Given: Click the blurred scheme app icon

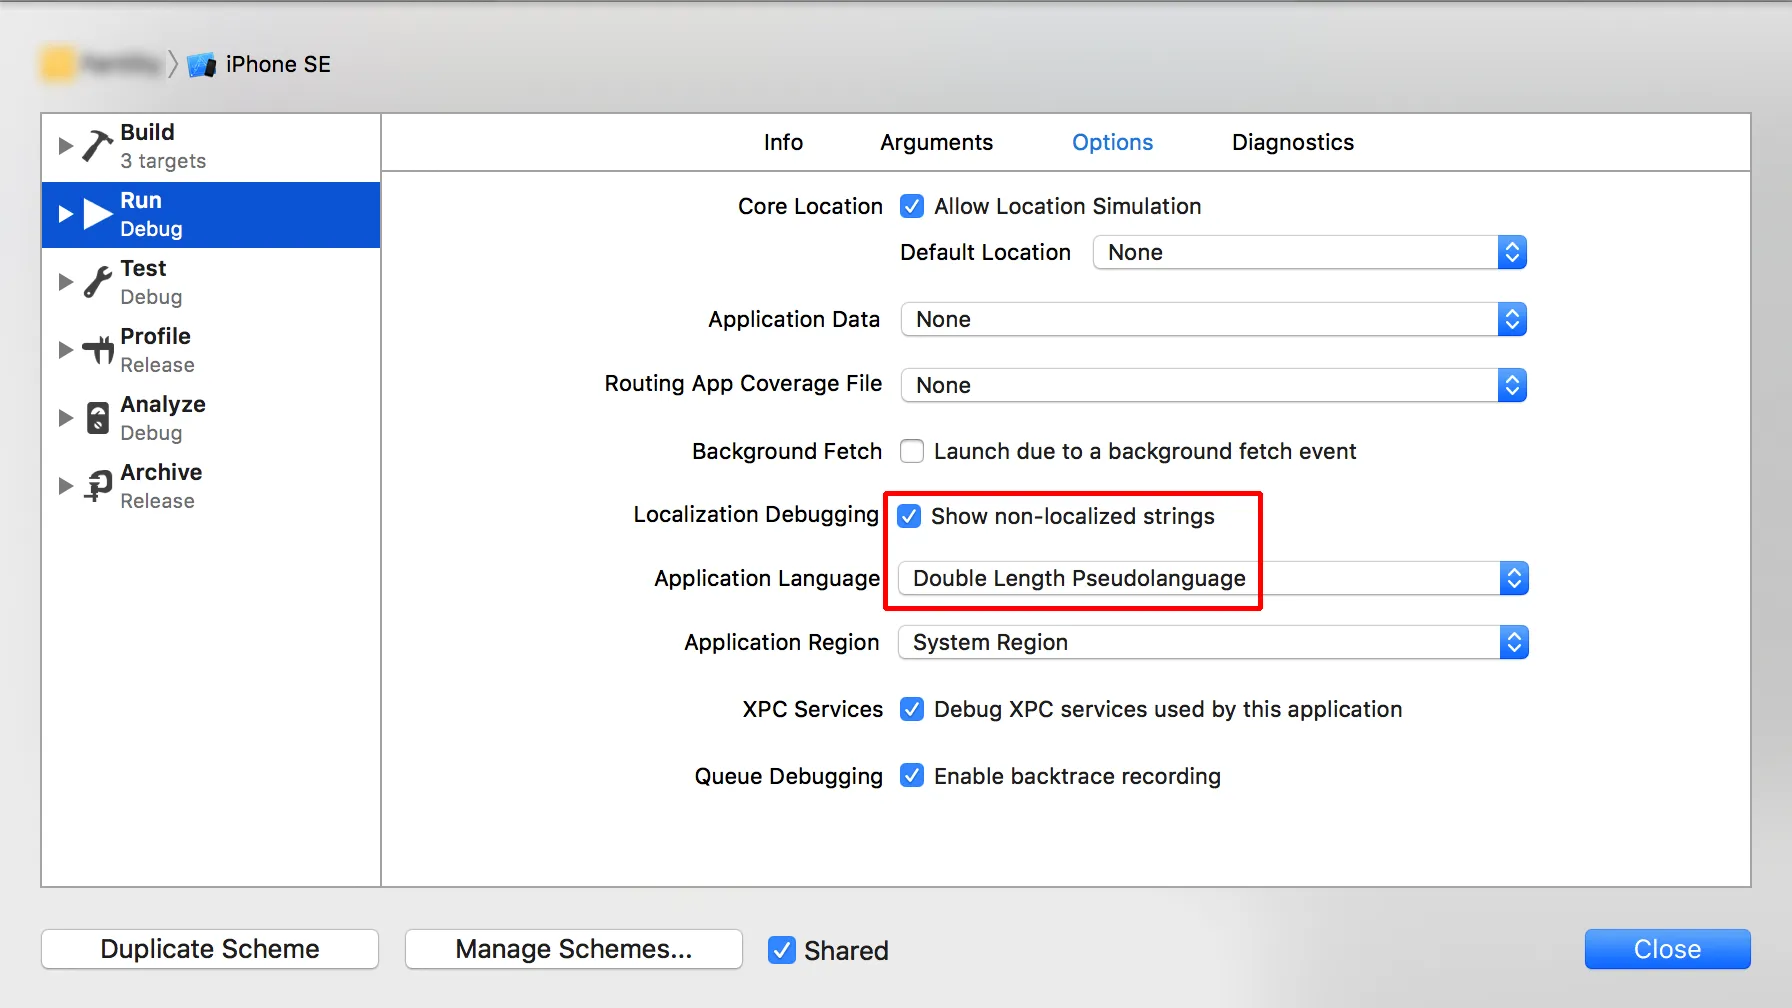Looking at the screenshot, I should (x=58, y=64).
